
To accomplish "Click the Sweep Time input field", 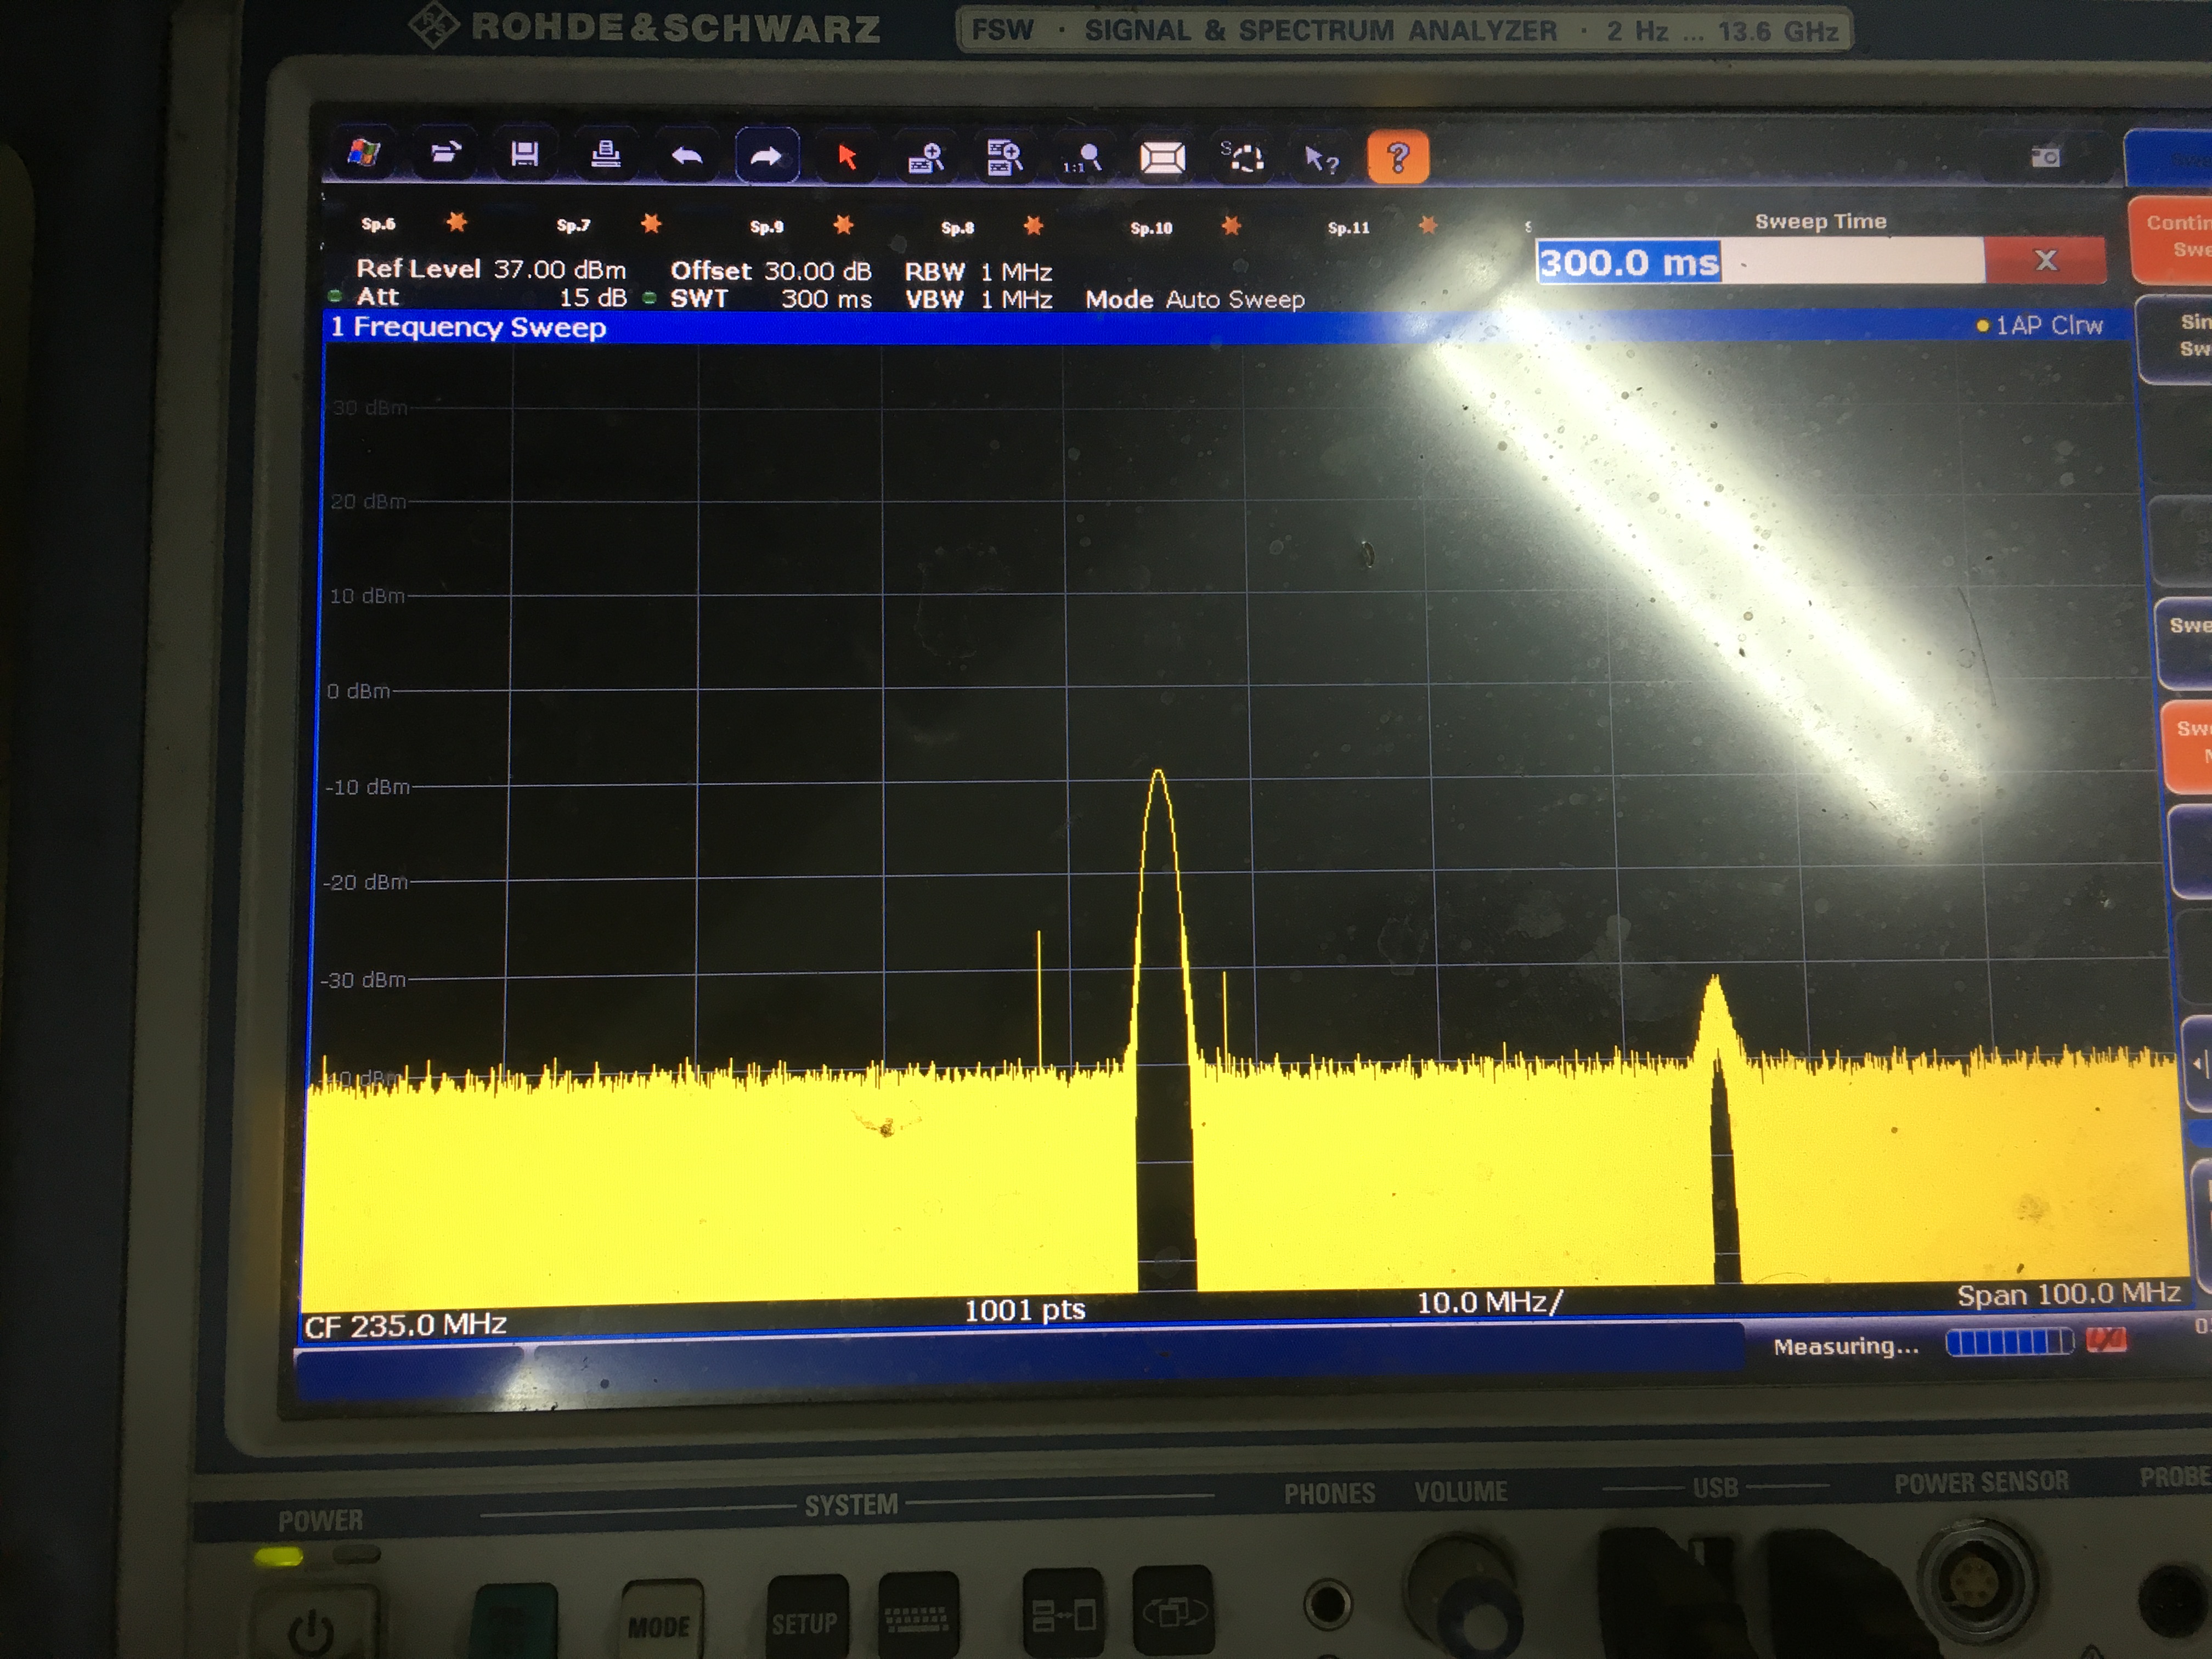I will (x=1760, y=262).
